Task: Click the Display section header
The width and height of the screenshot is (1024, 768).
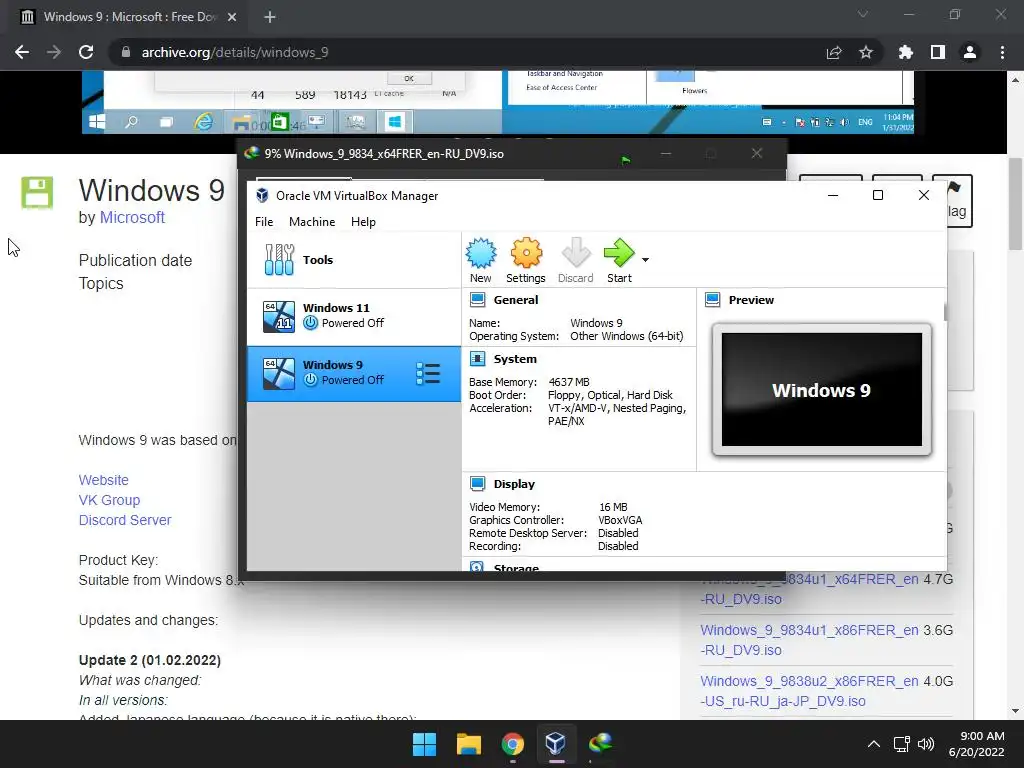Action: 514,484
